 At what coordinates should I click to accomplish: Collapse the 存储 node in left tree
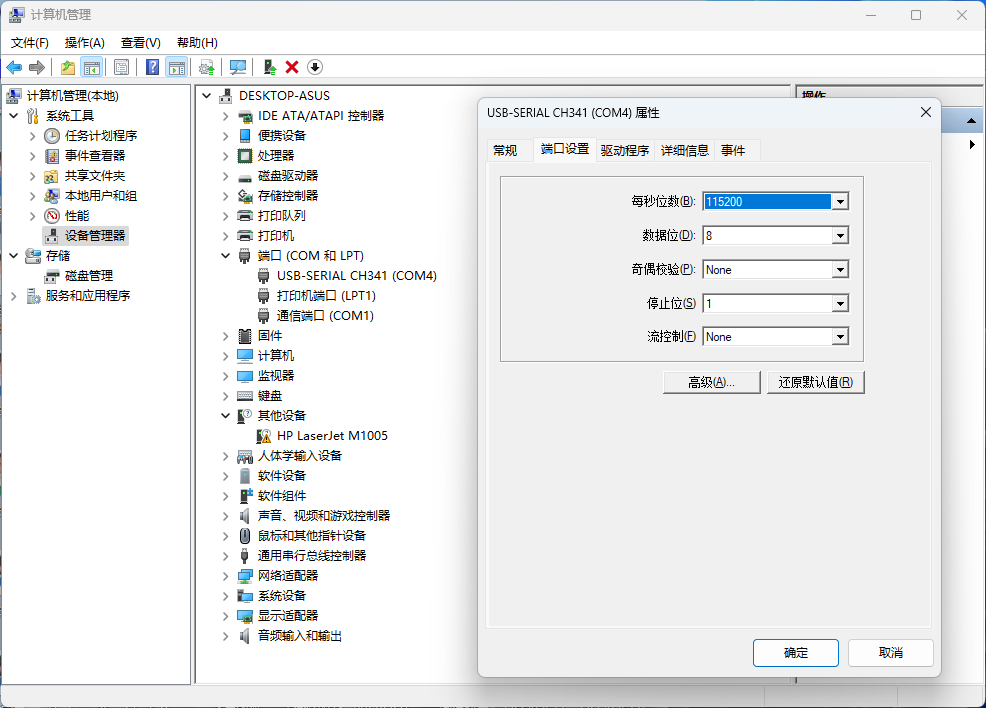[14, 256]
